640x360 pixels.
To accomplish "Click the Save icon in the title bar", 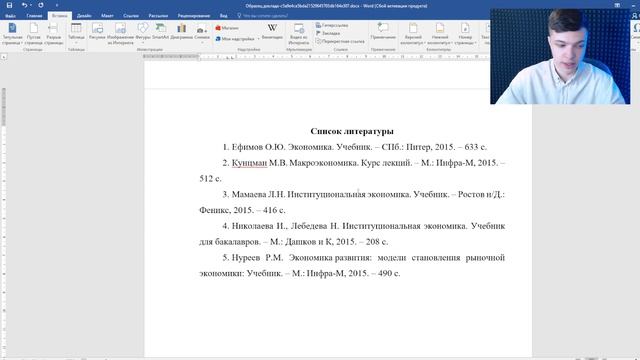I will (x=9, y=5).
